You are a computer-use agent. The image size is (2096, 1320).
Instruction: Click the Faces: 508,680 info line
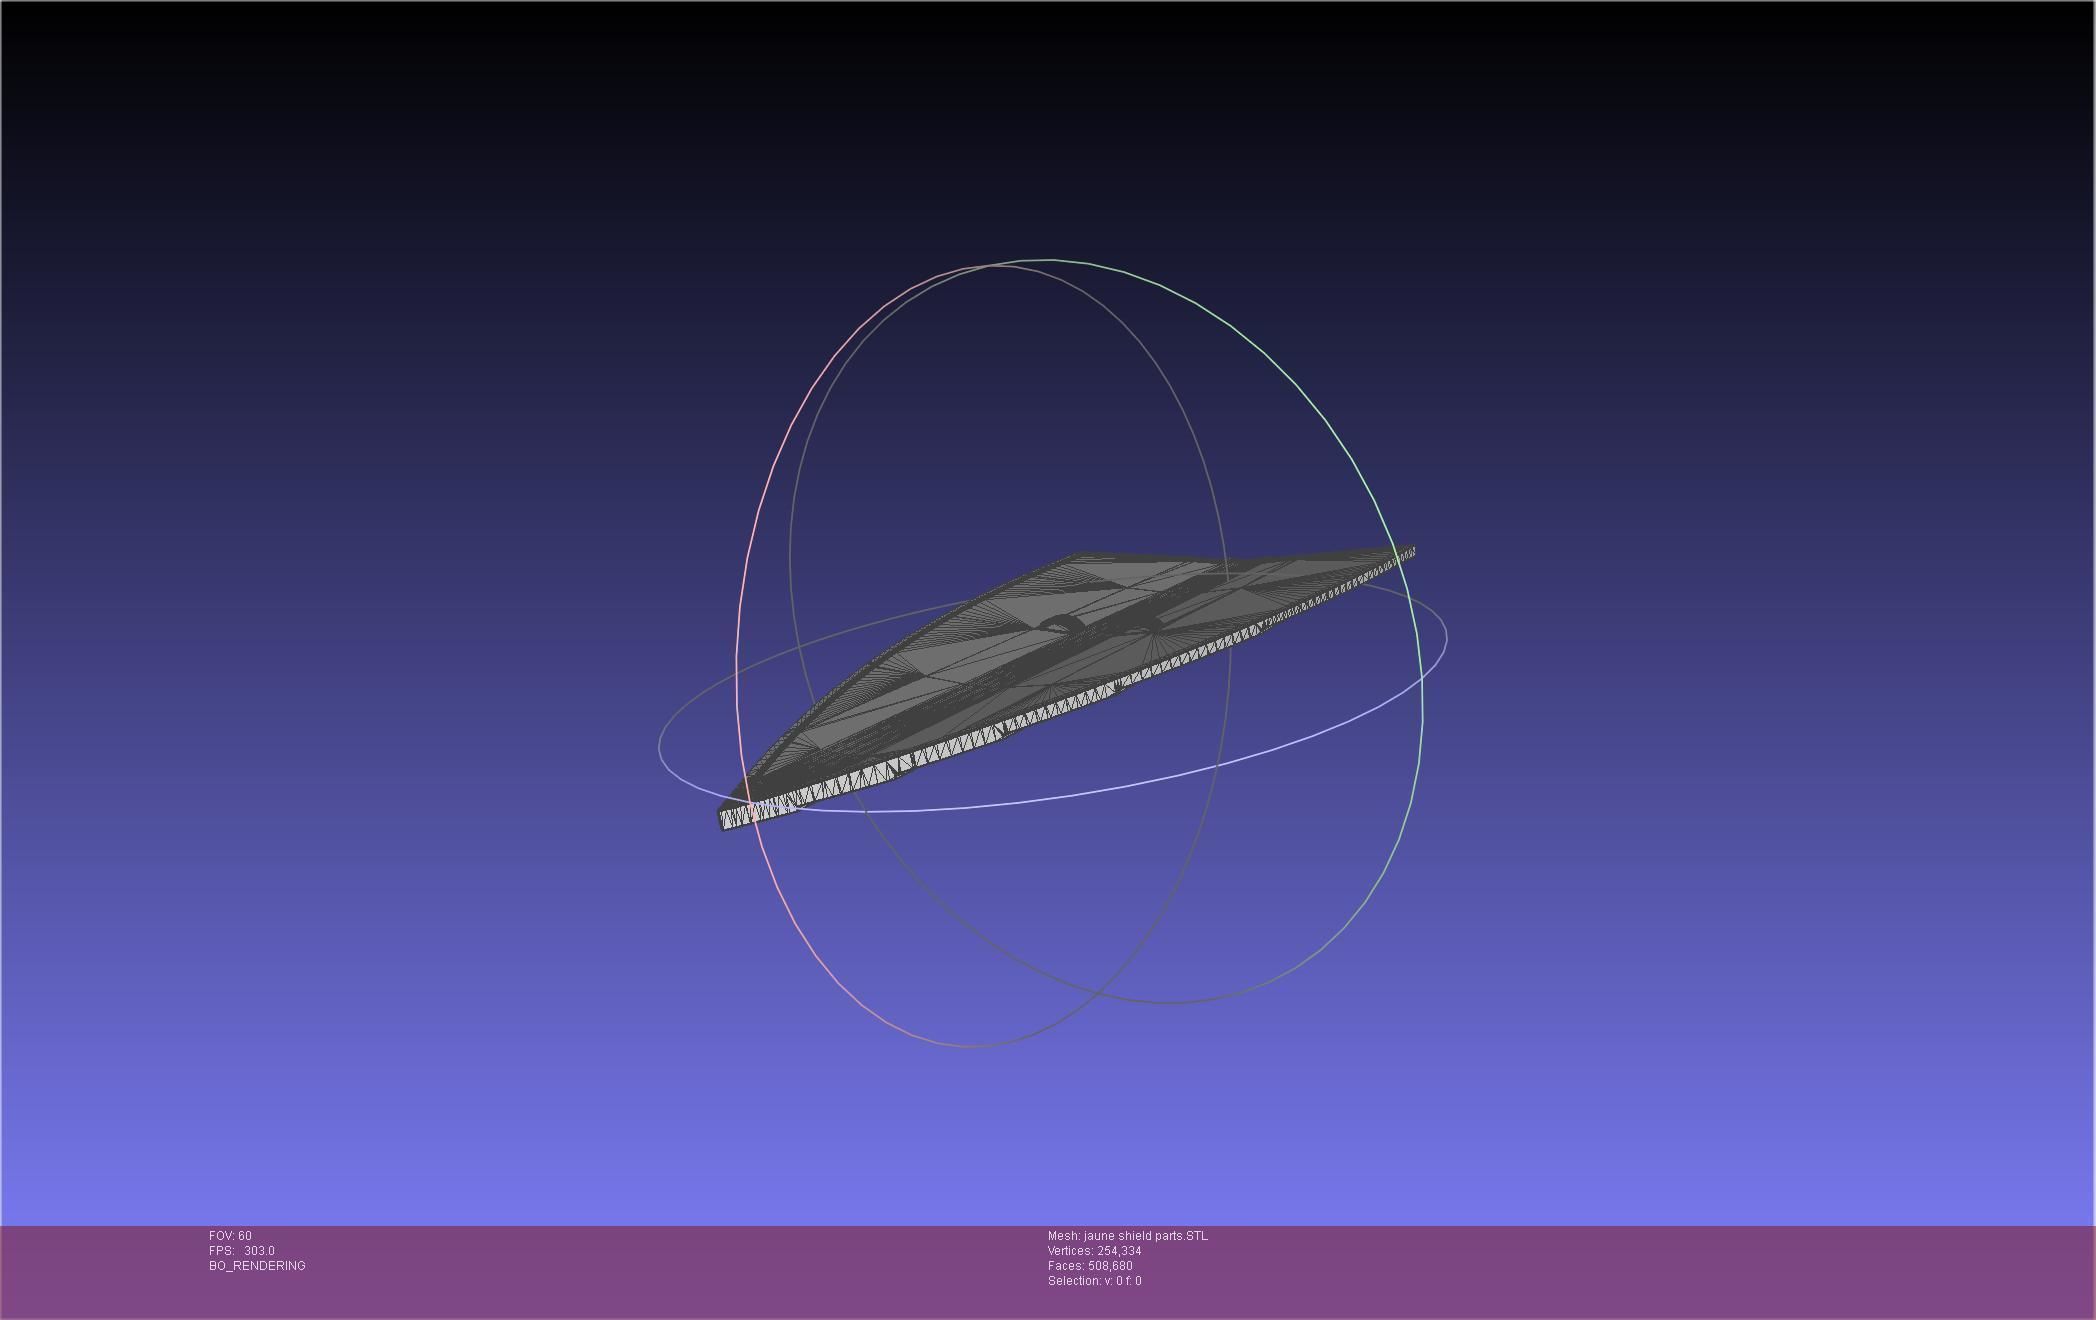pyautogui.click(x=1090, y=1266)
